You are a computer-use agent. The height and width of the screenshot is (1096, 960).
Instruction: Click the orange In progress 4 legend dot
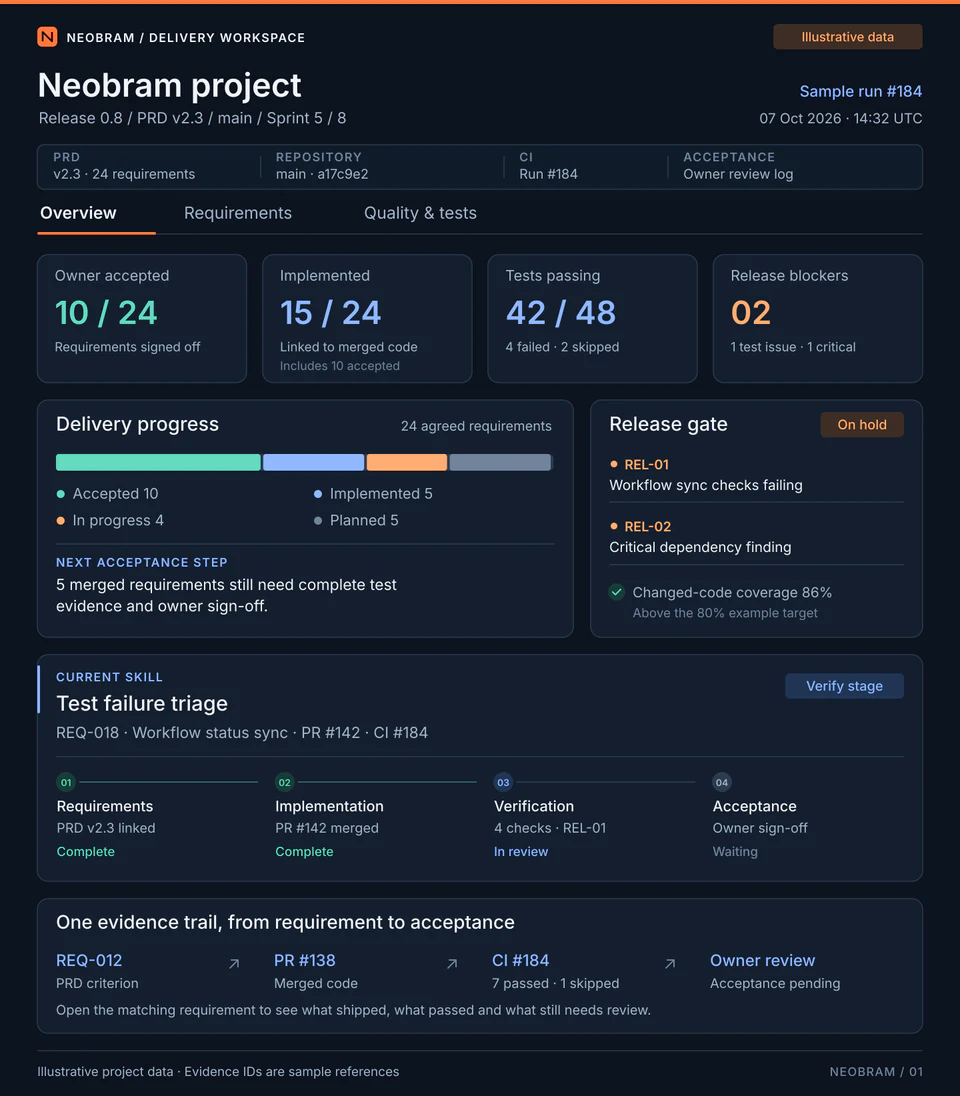pyautogui.click(x=61, y=521)
